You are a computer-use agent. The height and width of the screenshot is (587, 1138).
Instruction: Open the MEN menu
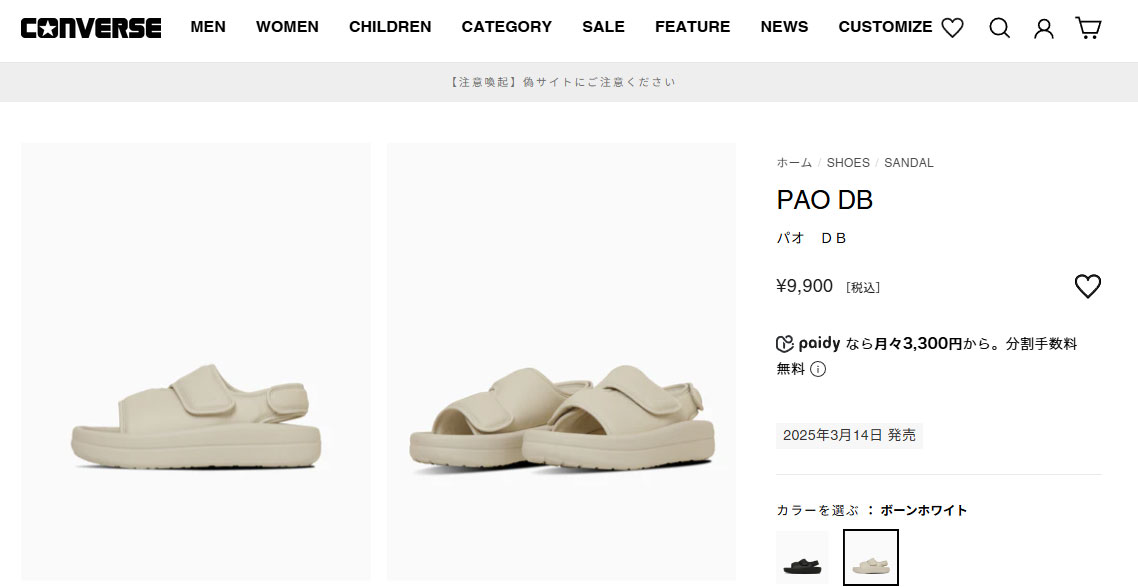pos(208,27)
